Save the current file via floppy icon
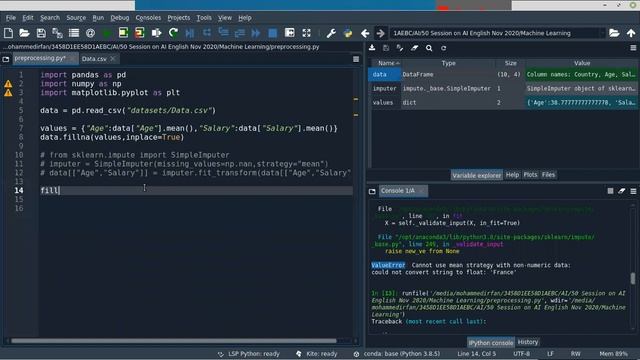640x360 pixels. coord(41,33)
